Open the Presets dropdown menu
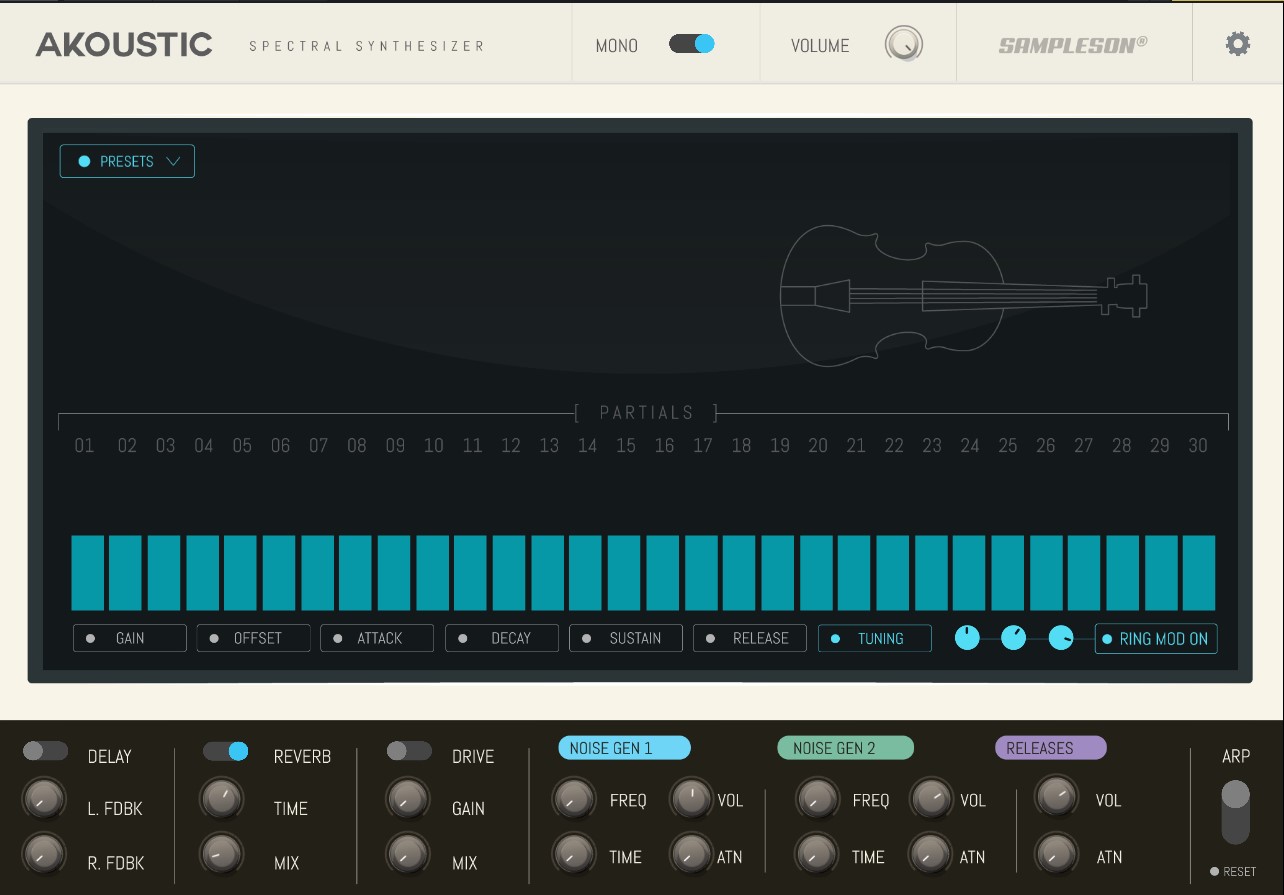1284x895 pixels. 127,161
